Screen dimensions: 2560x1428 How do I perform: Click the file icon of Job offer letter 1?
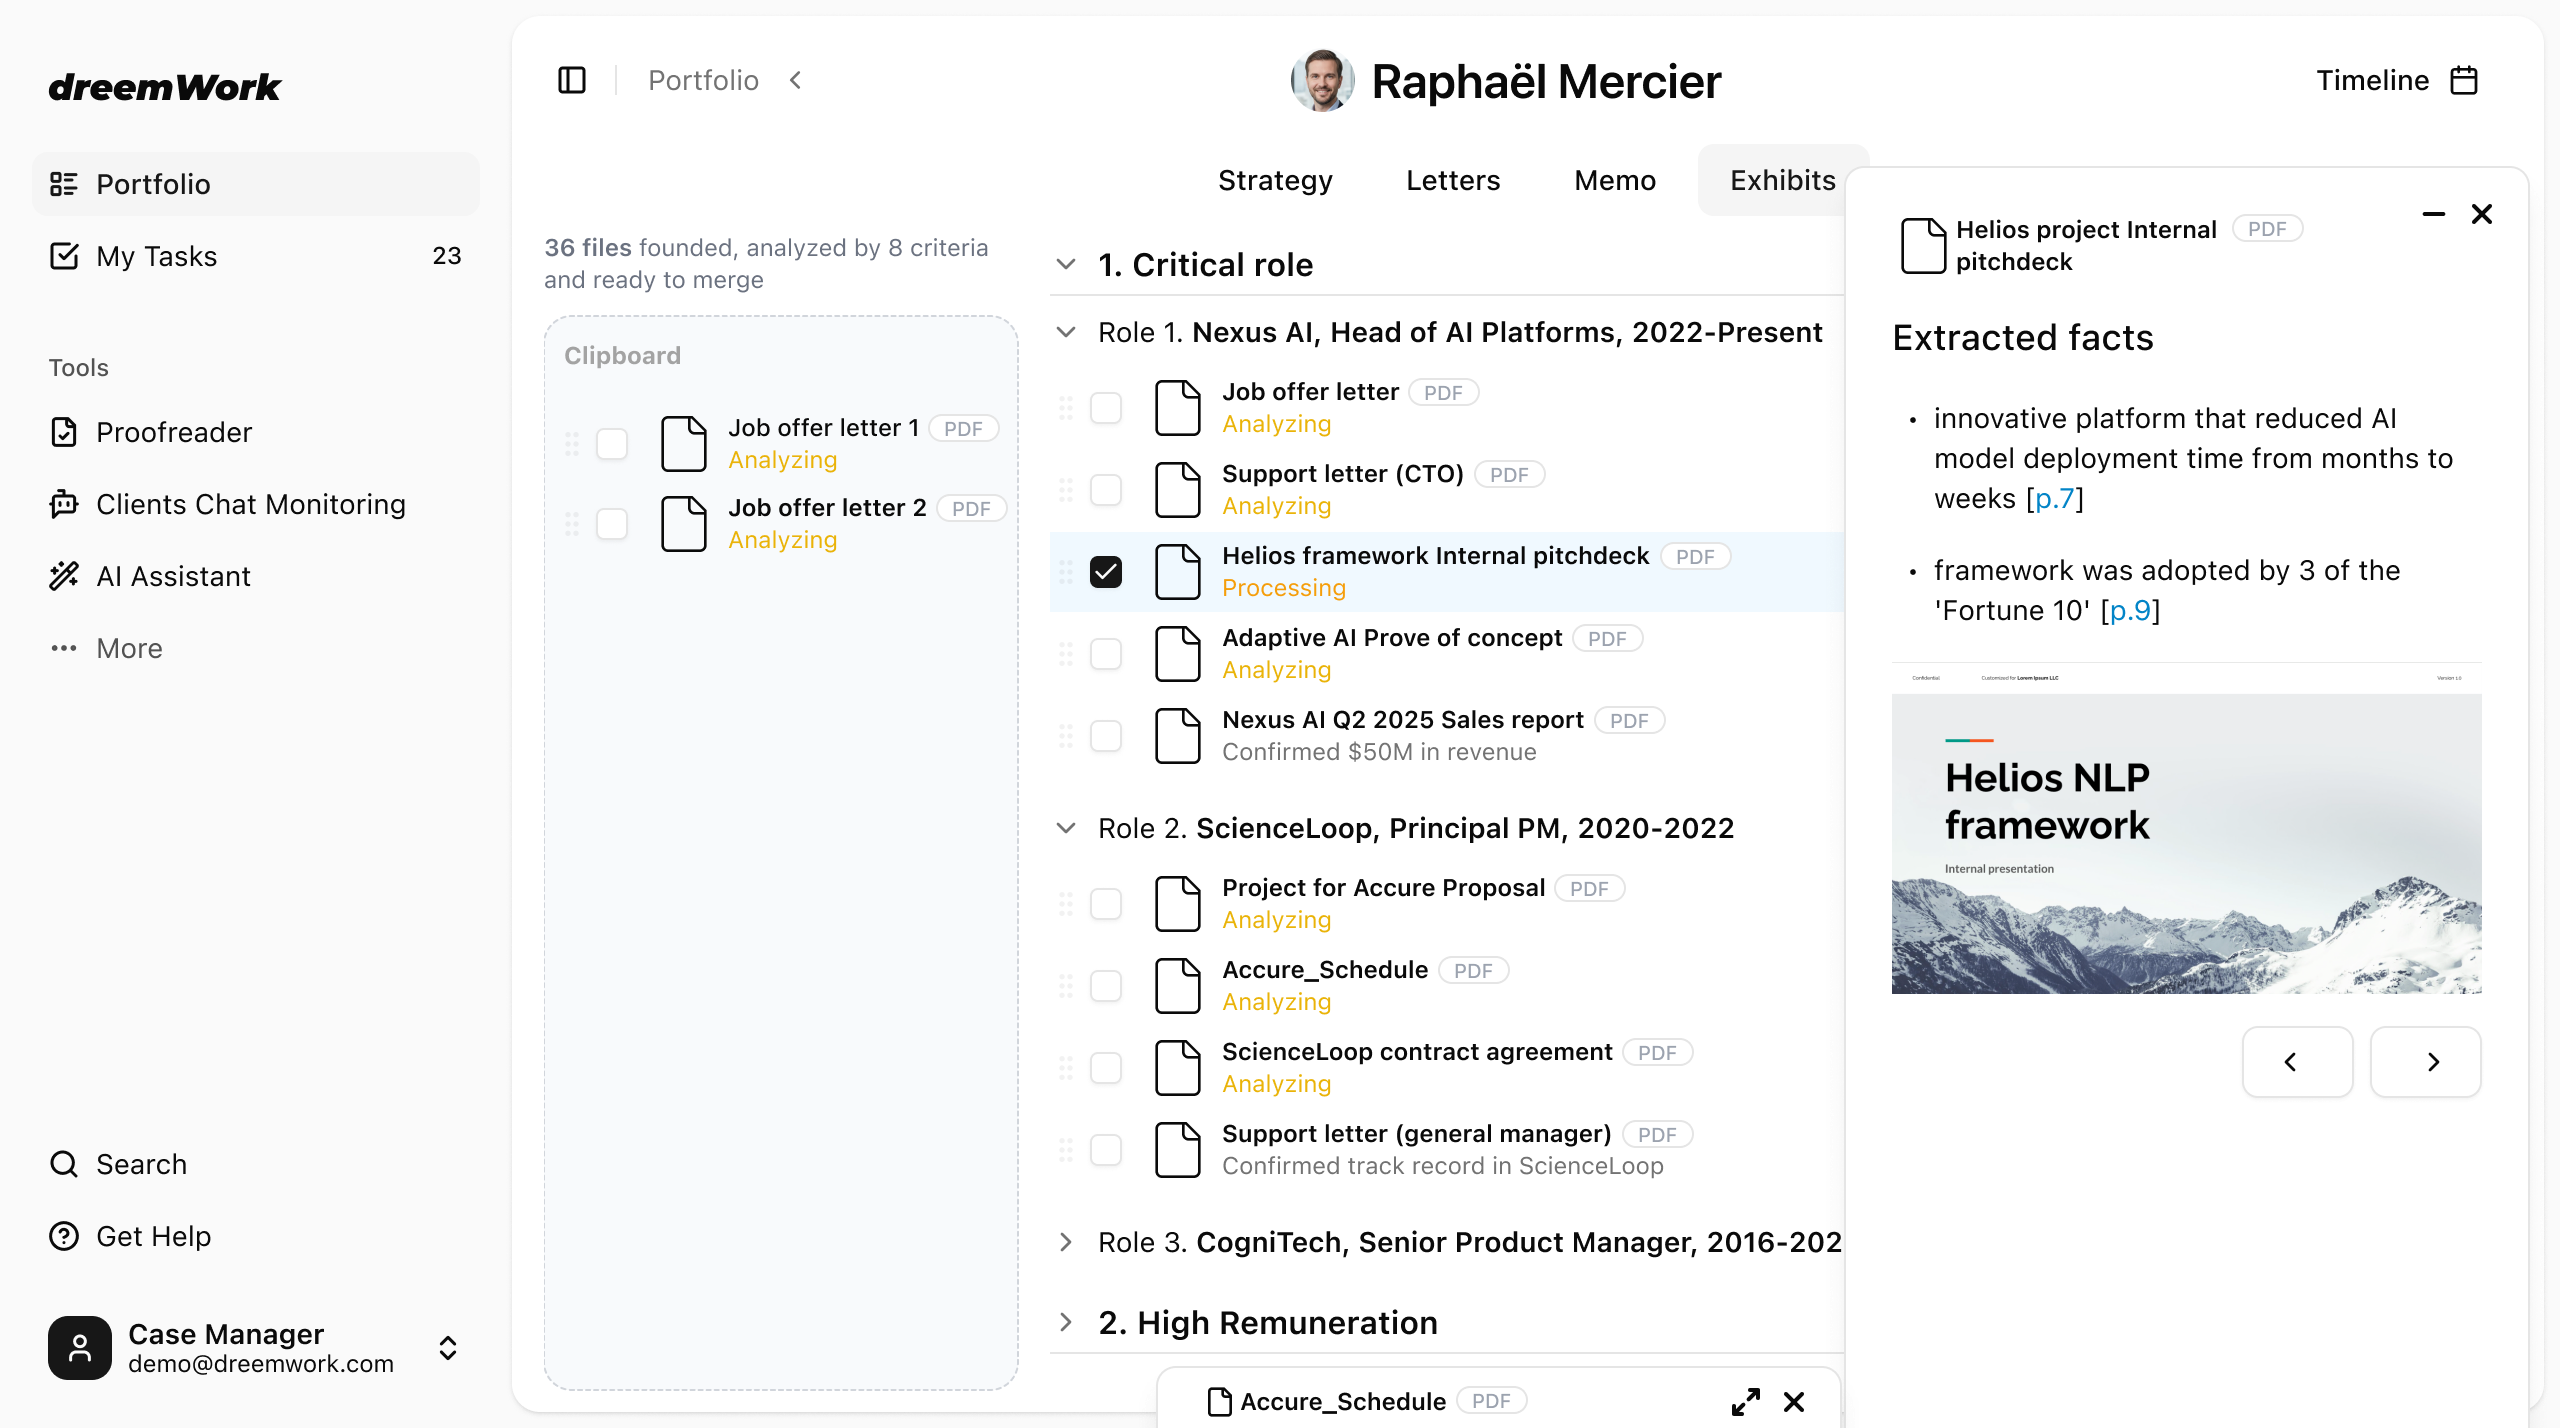[x=684, y=444]
